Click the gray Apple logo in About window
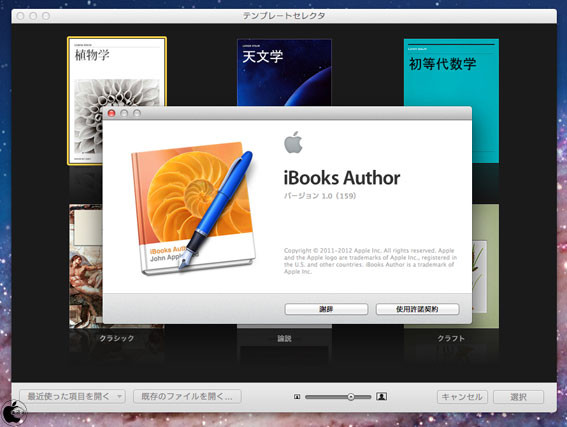 click(x=293, y=142)
